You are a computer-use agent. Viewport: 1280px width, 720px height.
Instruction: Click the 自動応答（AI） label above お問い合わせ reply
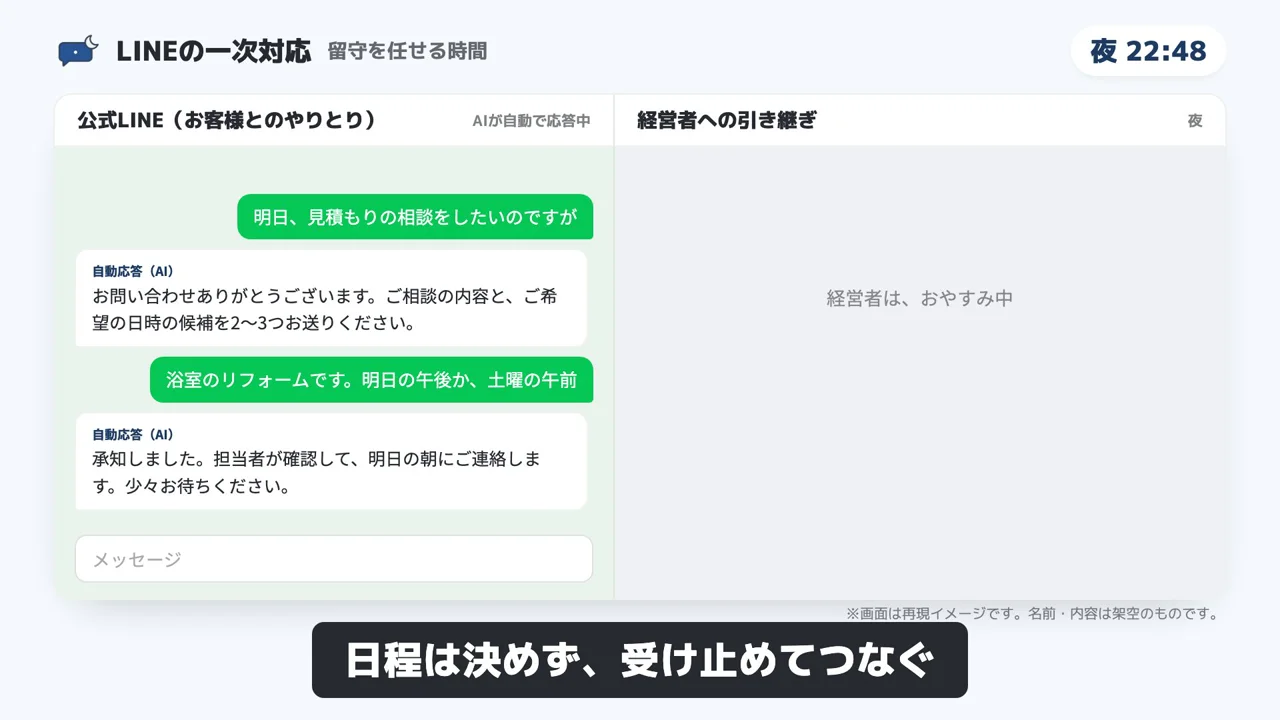tap(133, 271)
